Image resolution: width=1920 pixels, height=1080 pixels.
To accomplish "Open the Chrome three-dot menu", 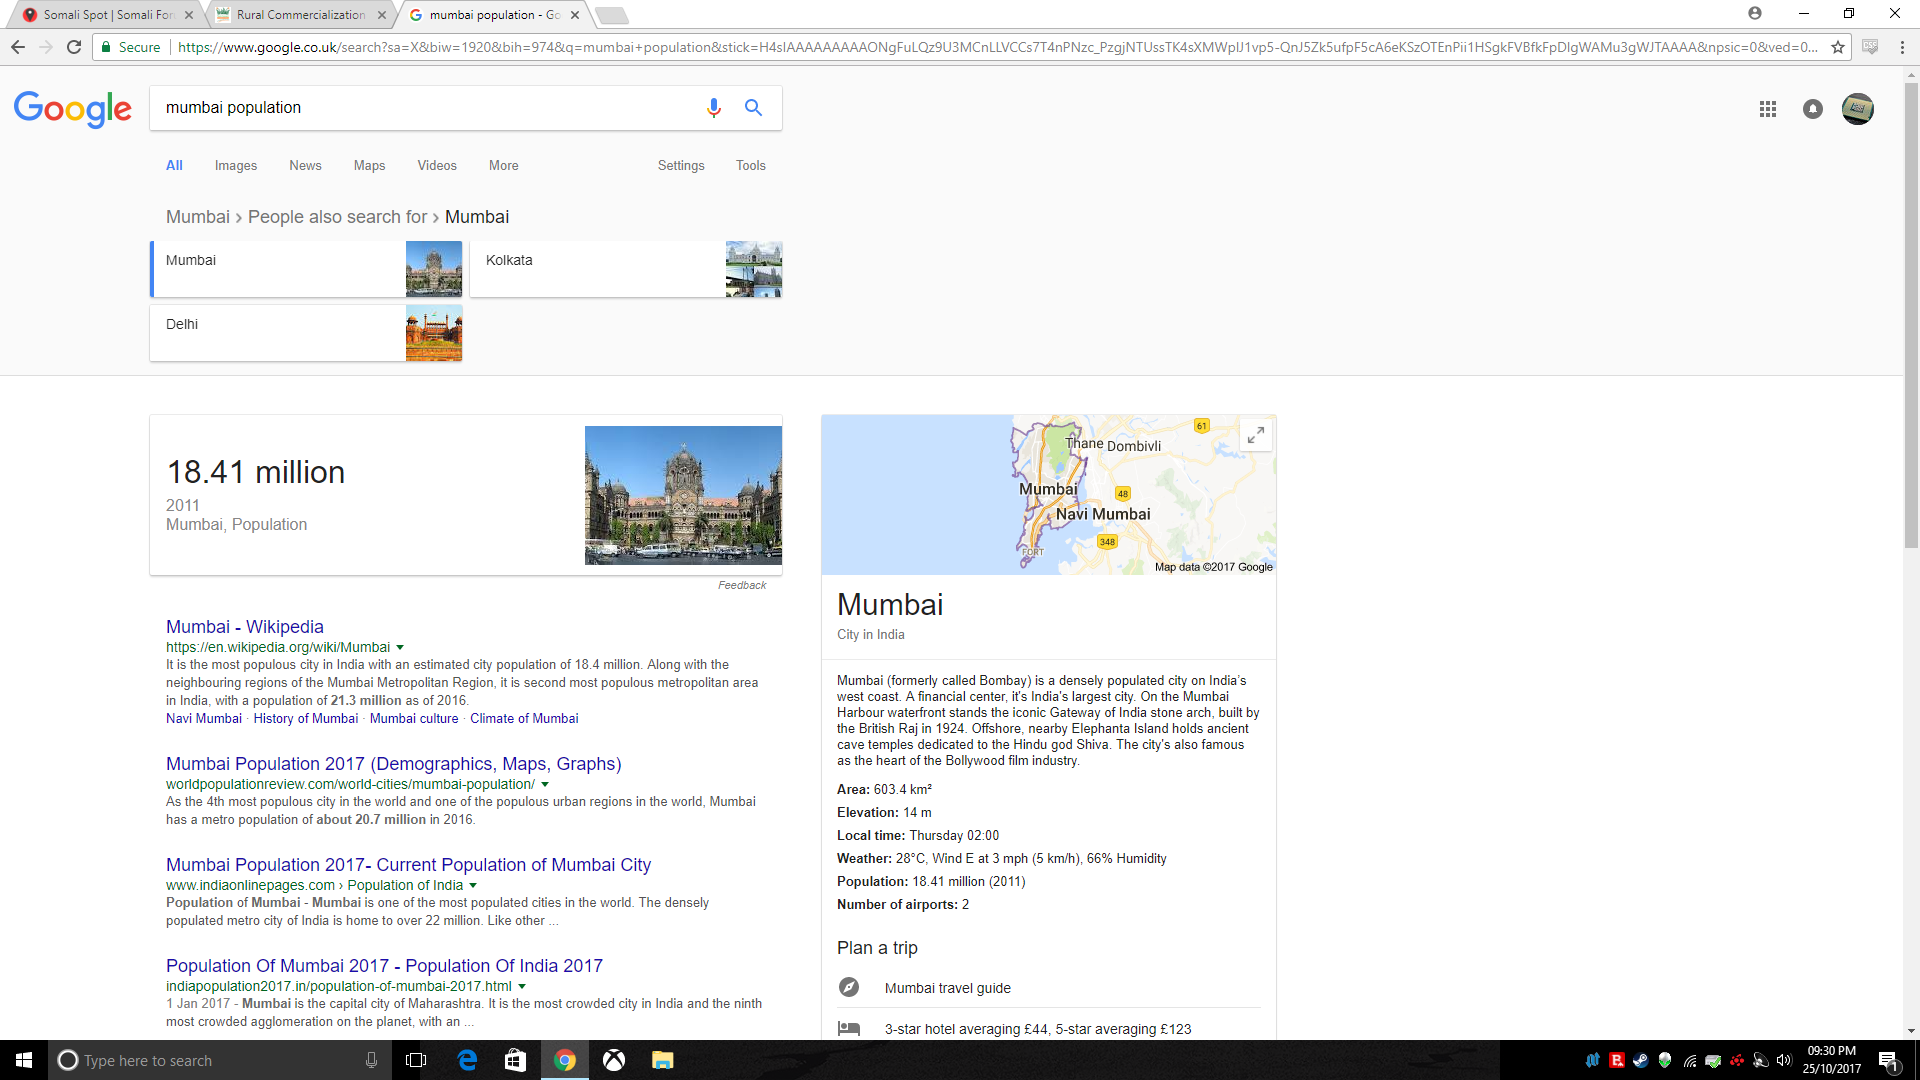I will pyautogui.click(x=1902, y=47).
